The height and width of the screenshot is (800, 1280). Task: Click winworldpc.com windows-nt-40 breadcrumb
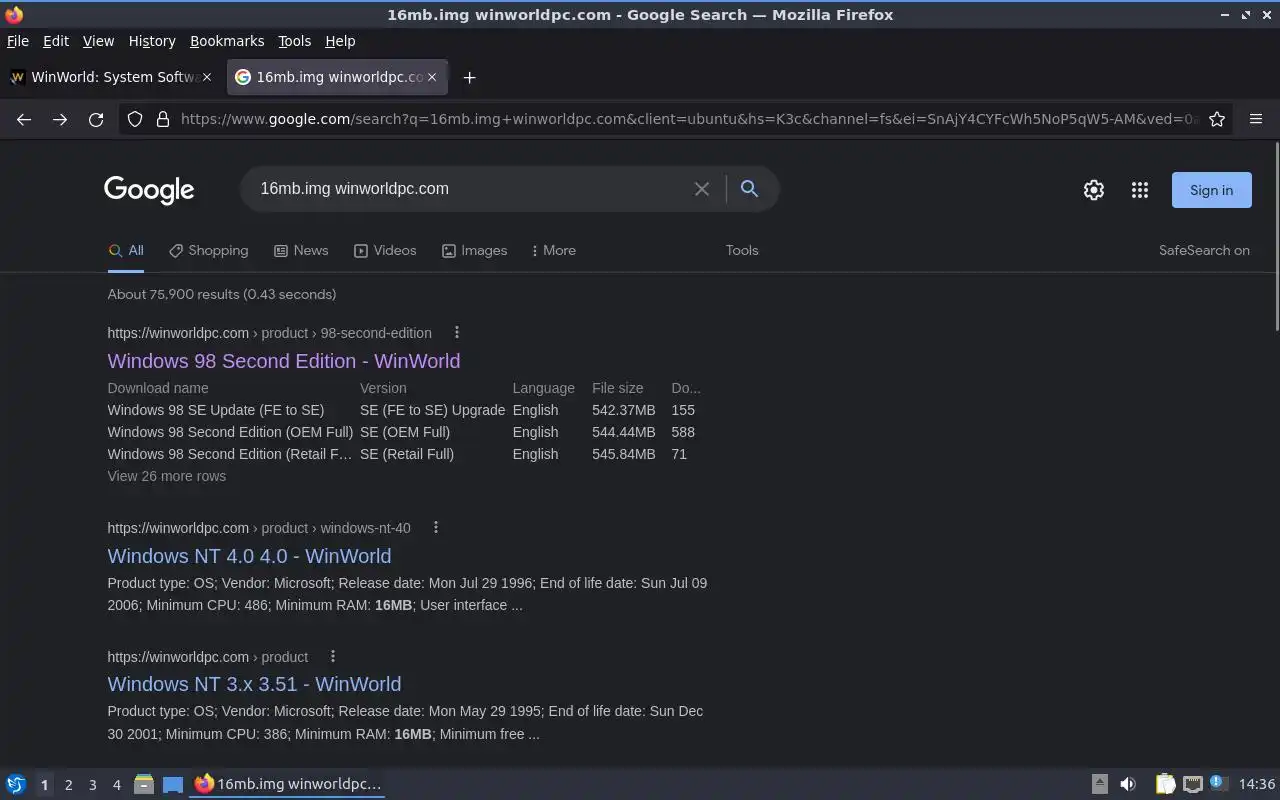point(259,528)
